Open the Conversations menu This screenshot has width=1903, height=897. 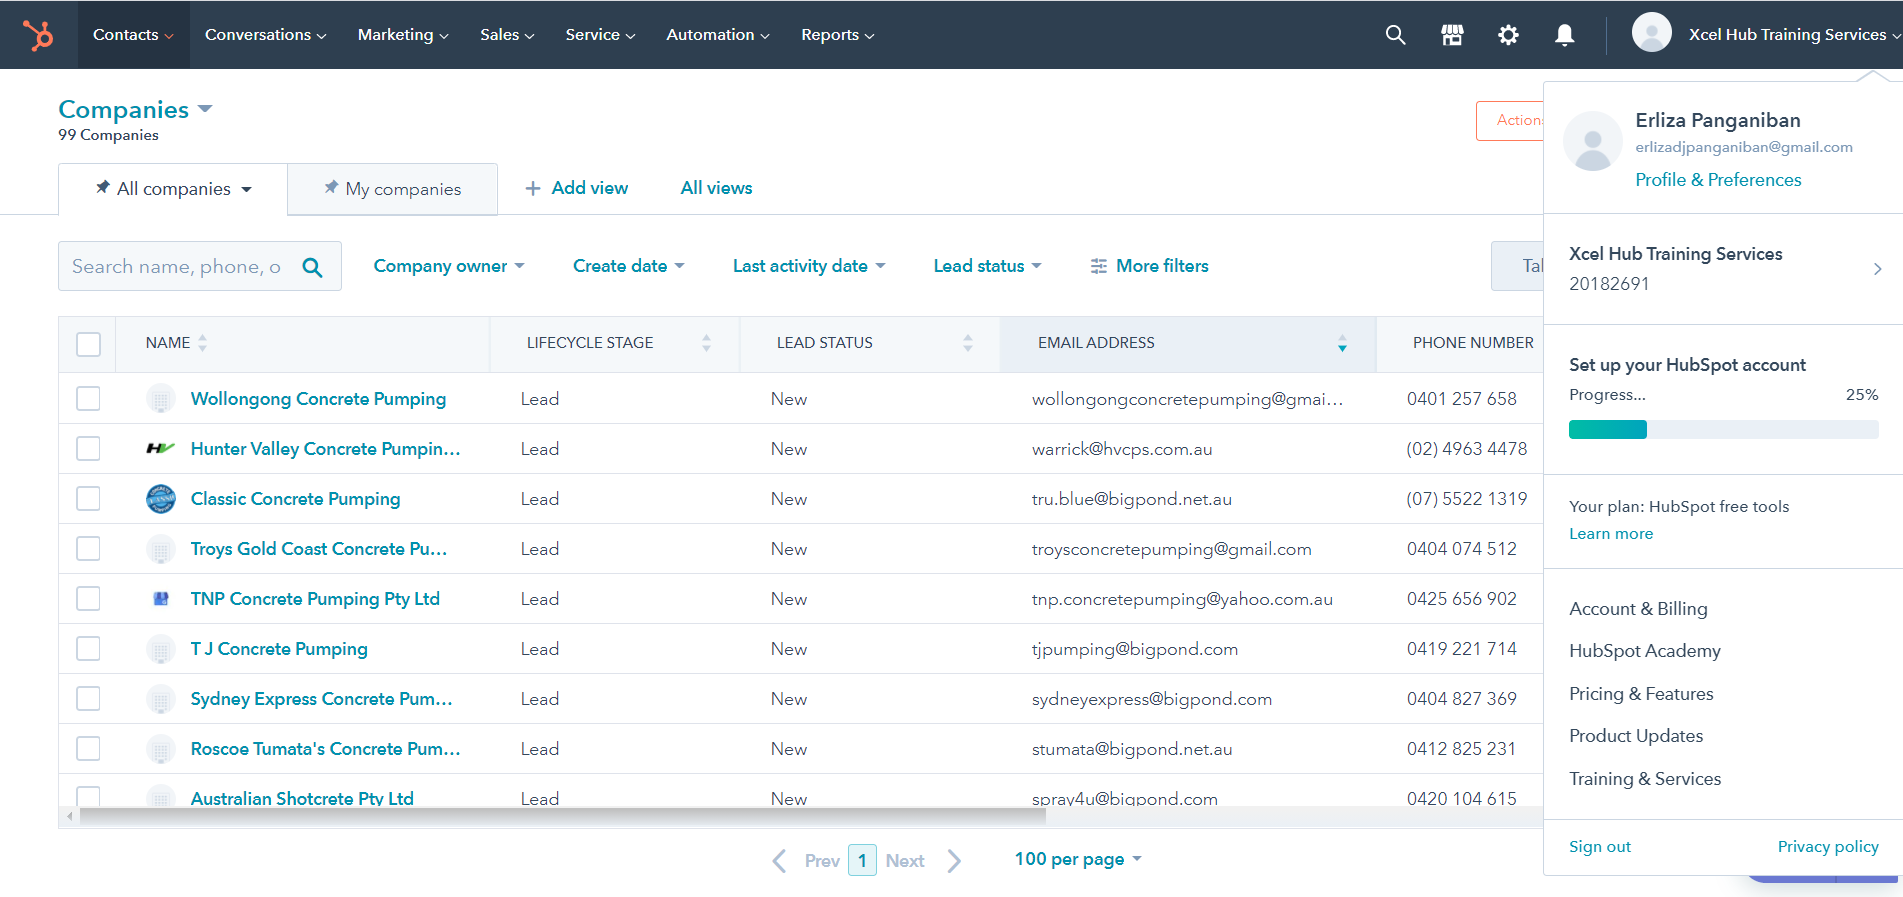pos(265,35)
